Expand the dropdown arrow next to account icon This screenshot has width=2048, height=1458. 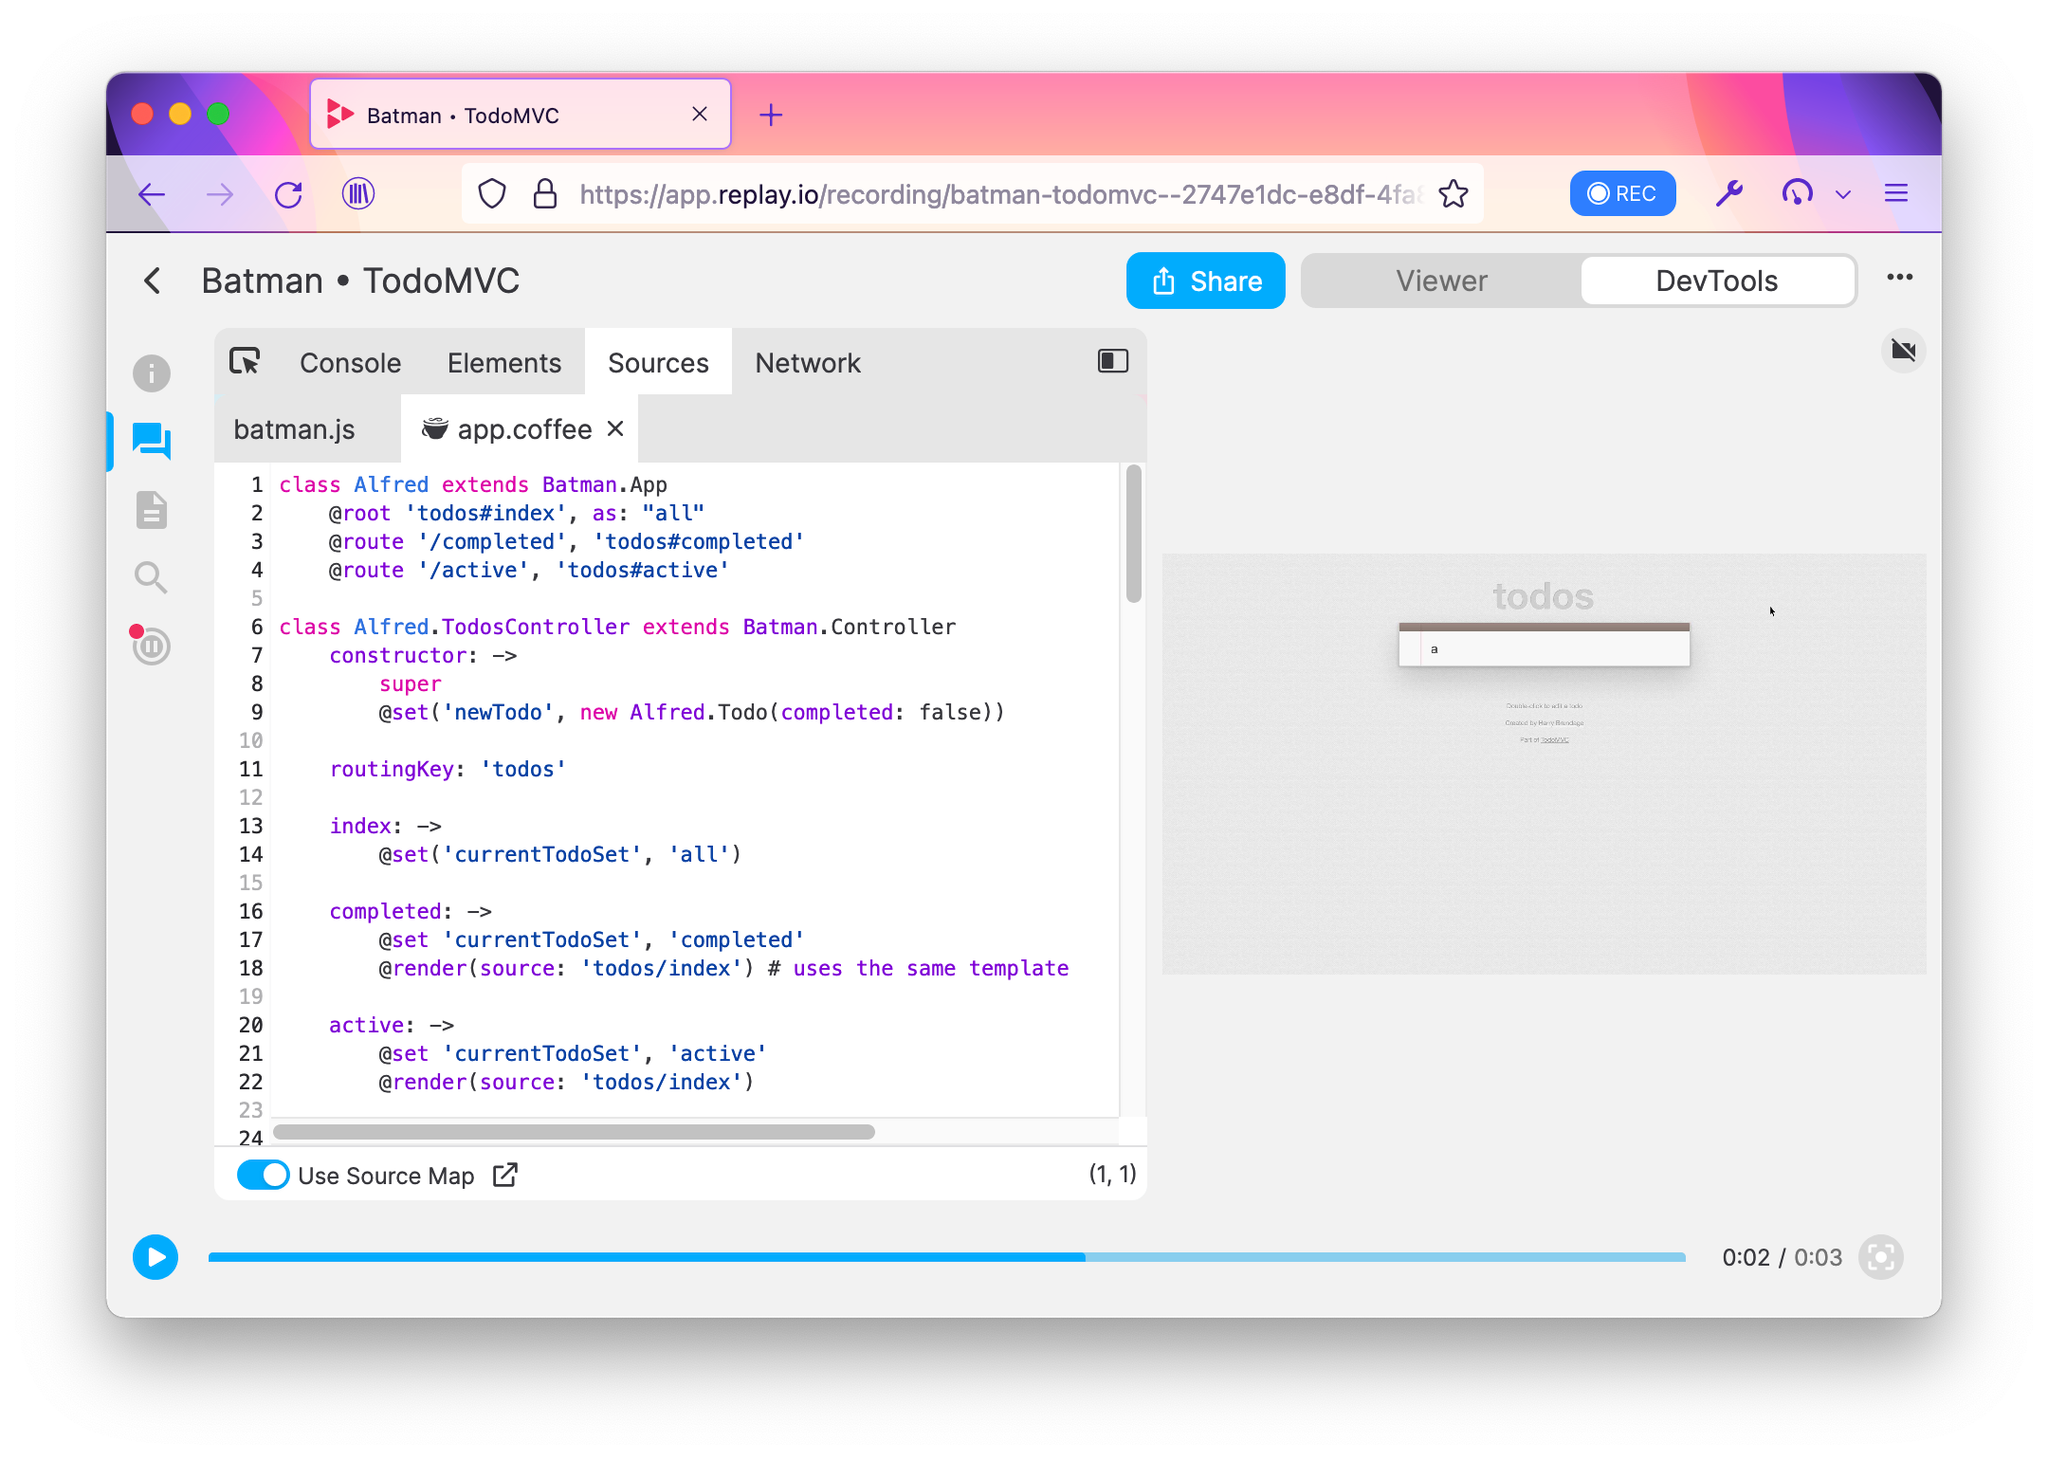coord(1843,194)
